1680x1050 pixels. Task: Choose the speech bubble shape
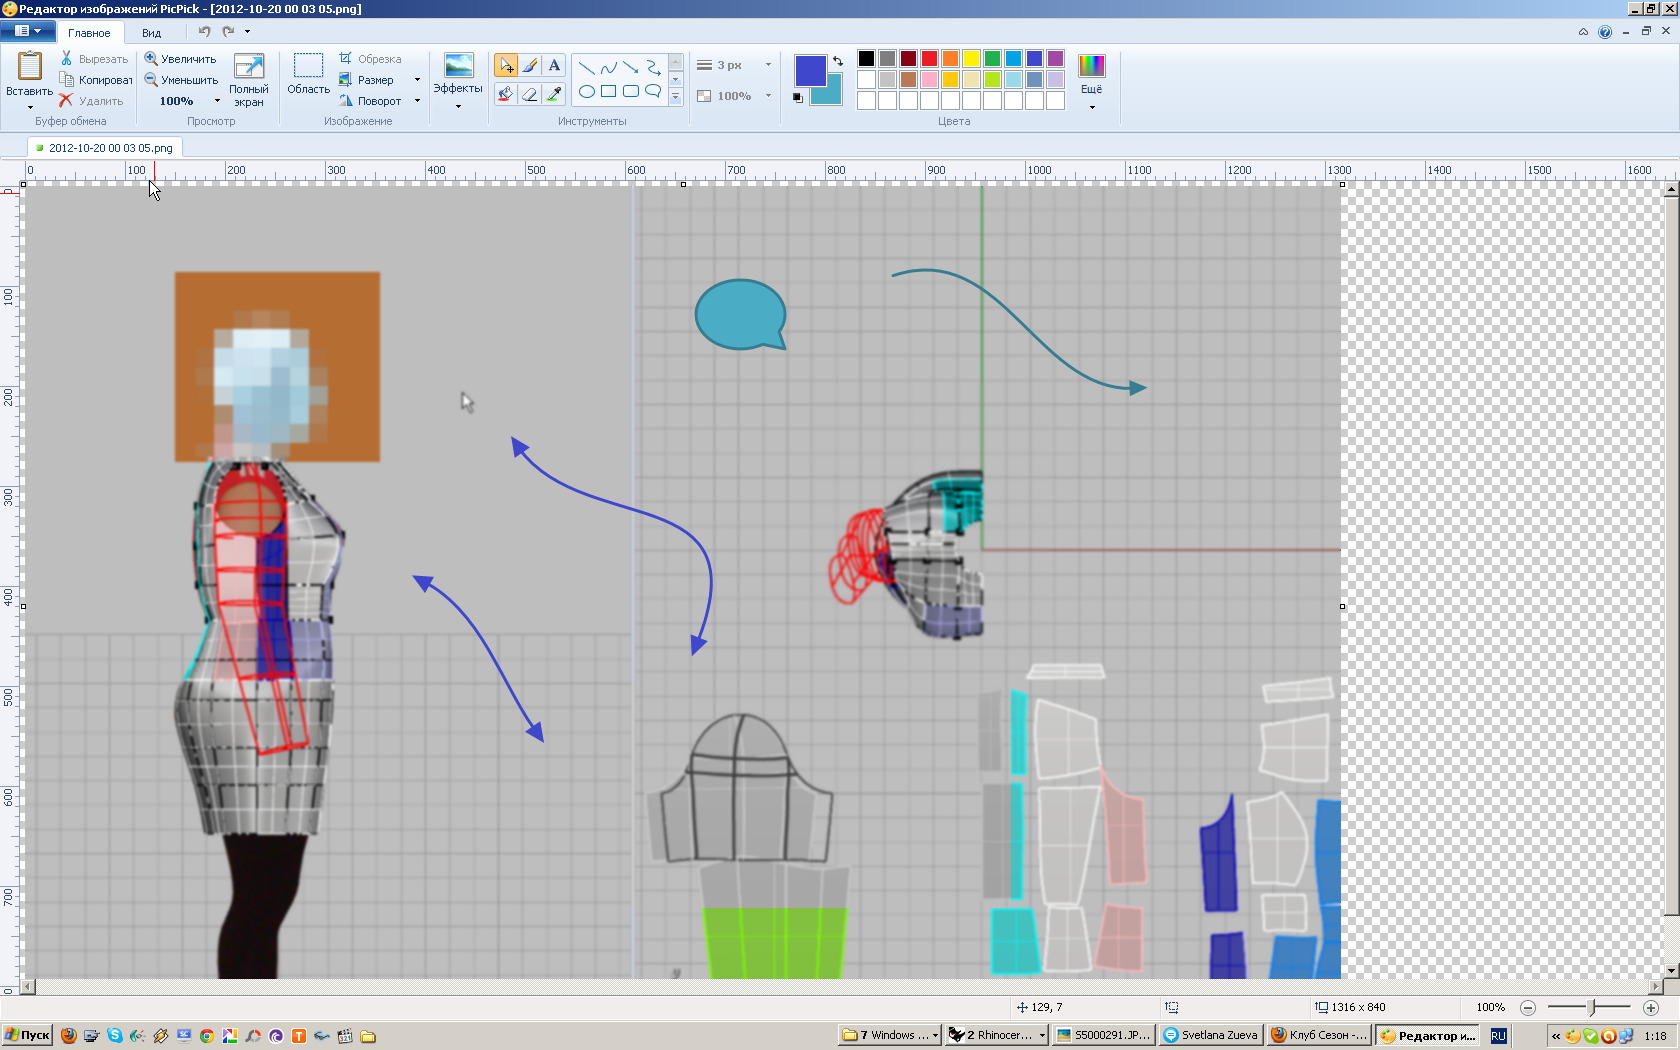pos(653,91)
